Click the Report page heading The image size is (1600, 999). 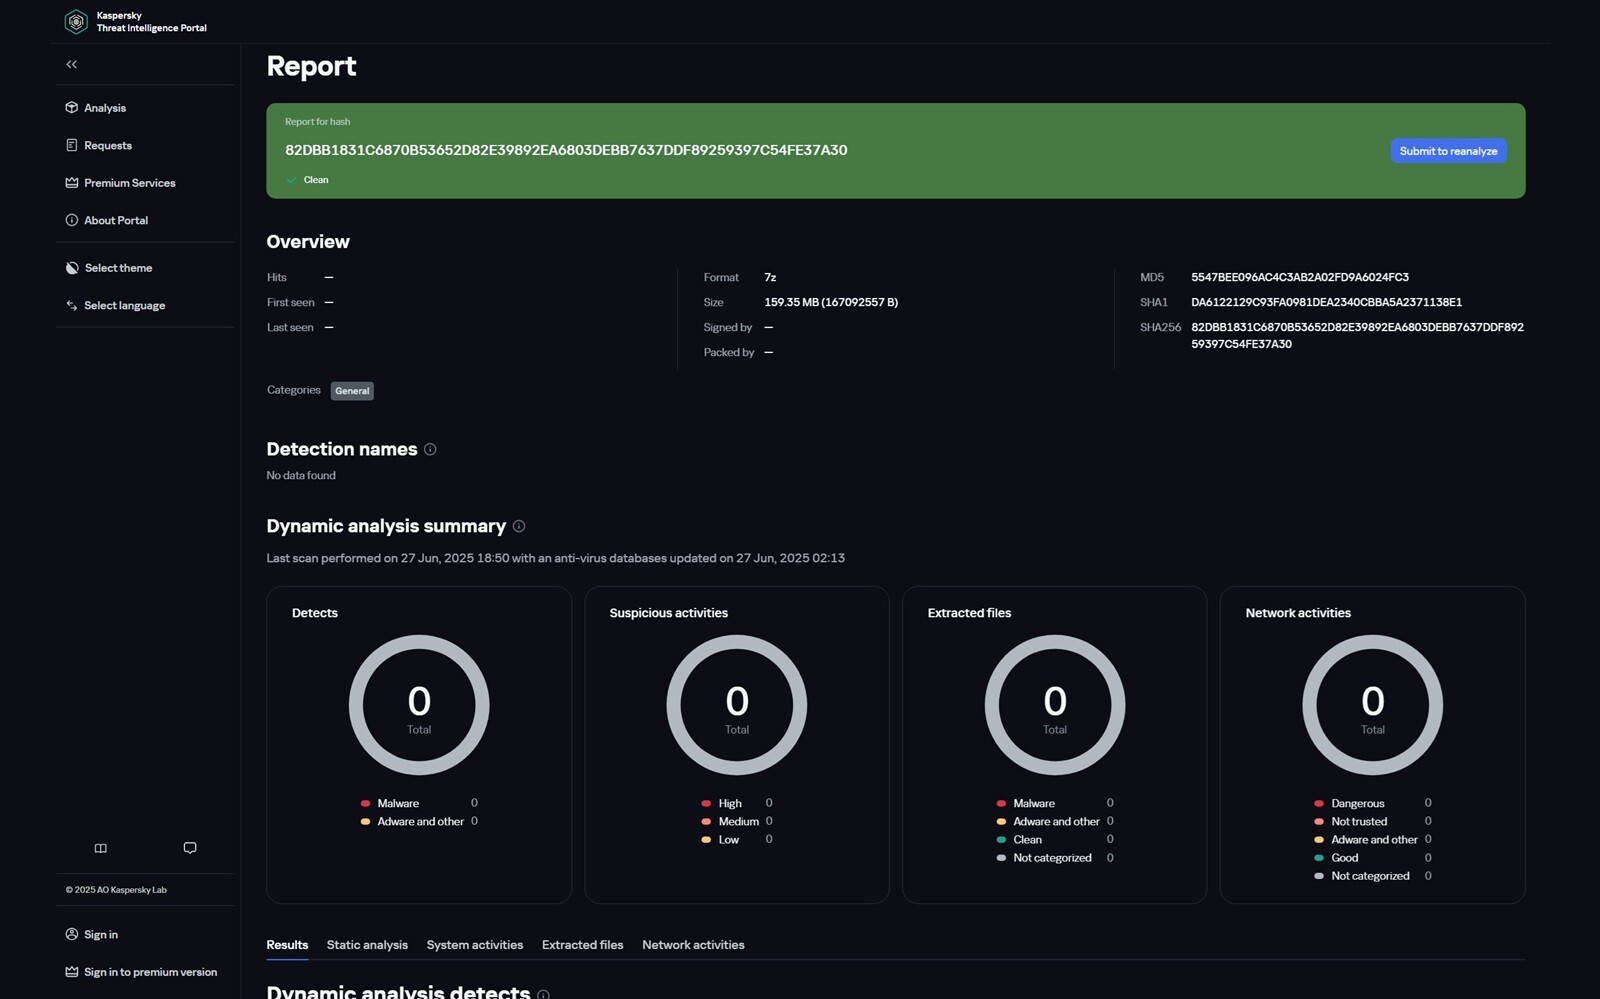click(x=311, y=66)
